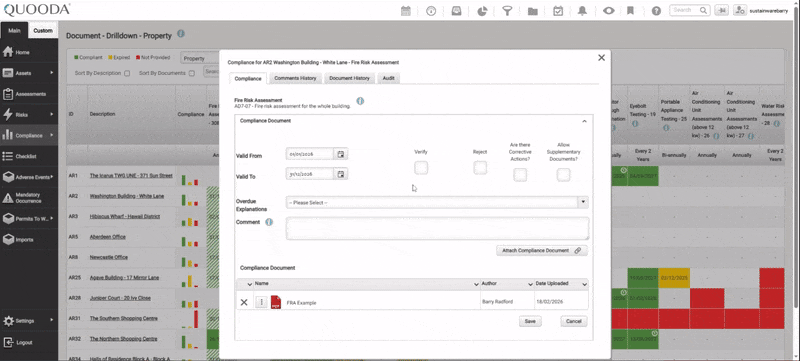Screen dimensions: 800x361
Task: Open Aberdeen Office property link
Action: click(x=108, y=237)
